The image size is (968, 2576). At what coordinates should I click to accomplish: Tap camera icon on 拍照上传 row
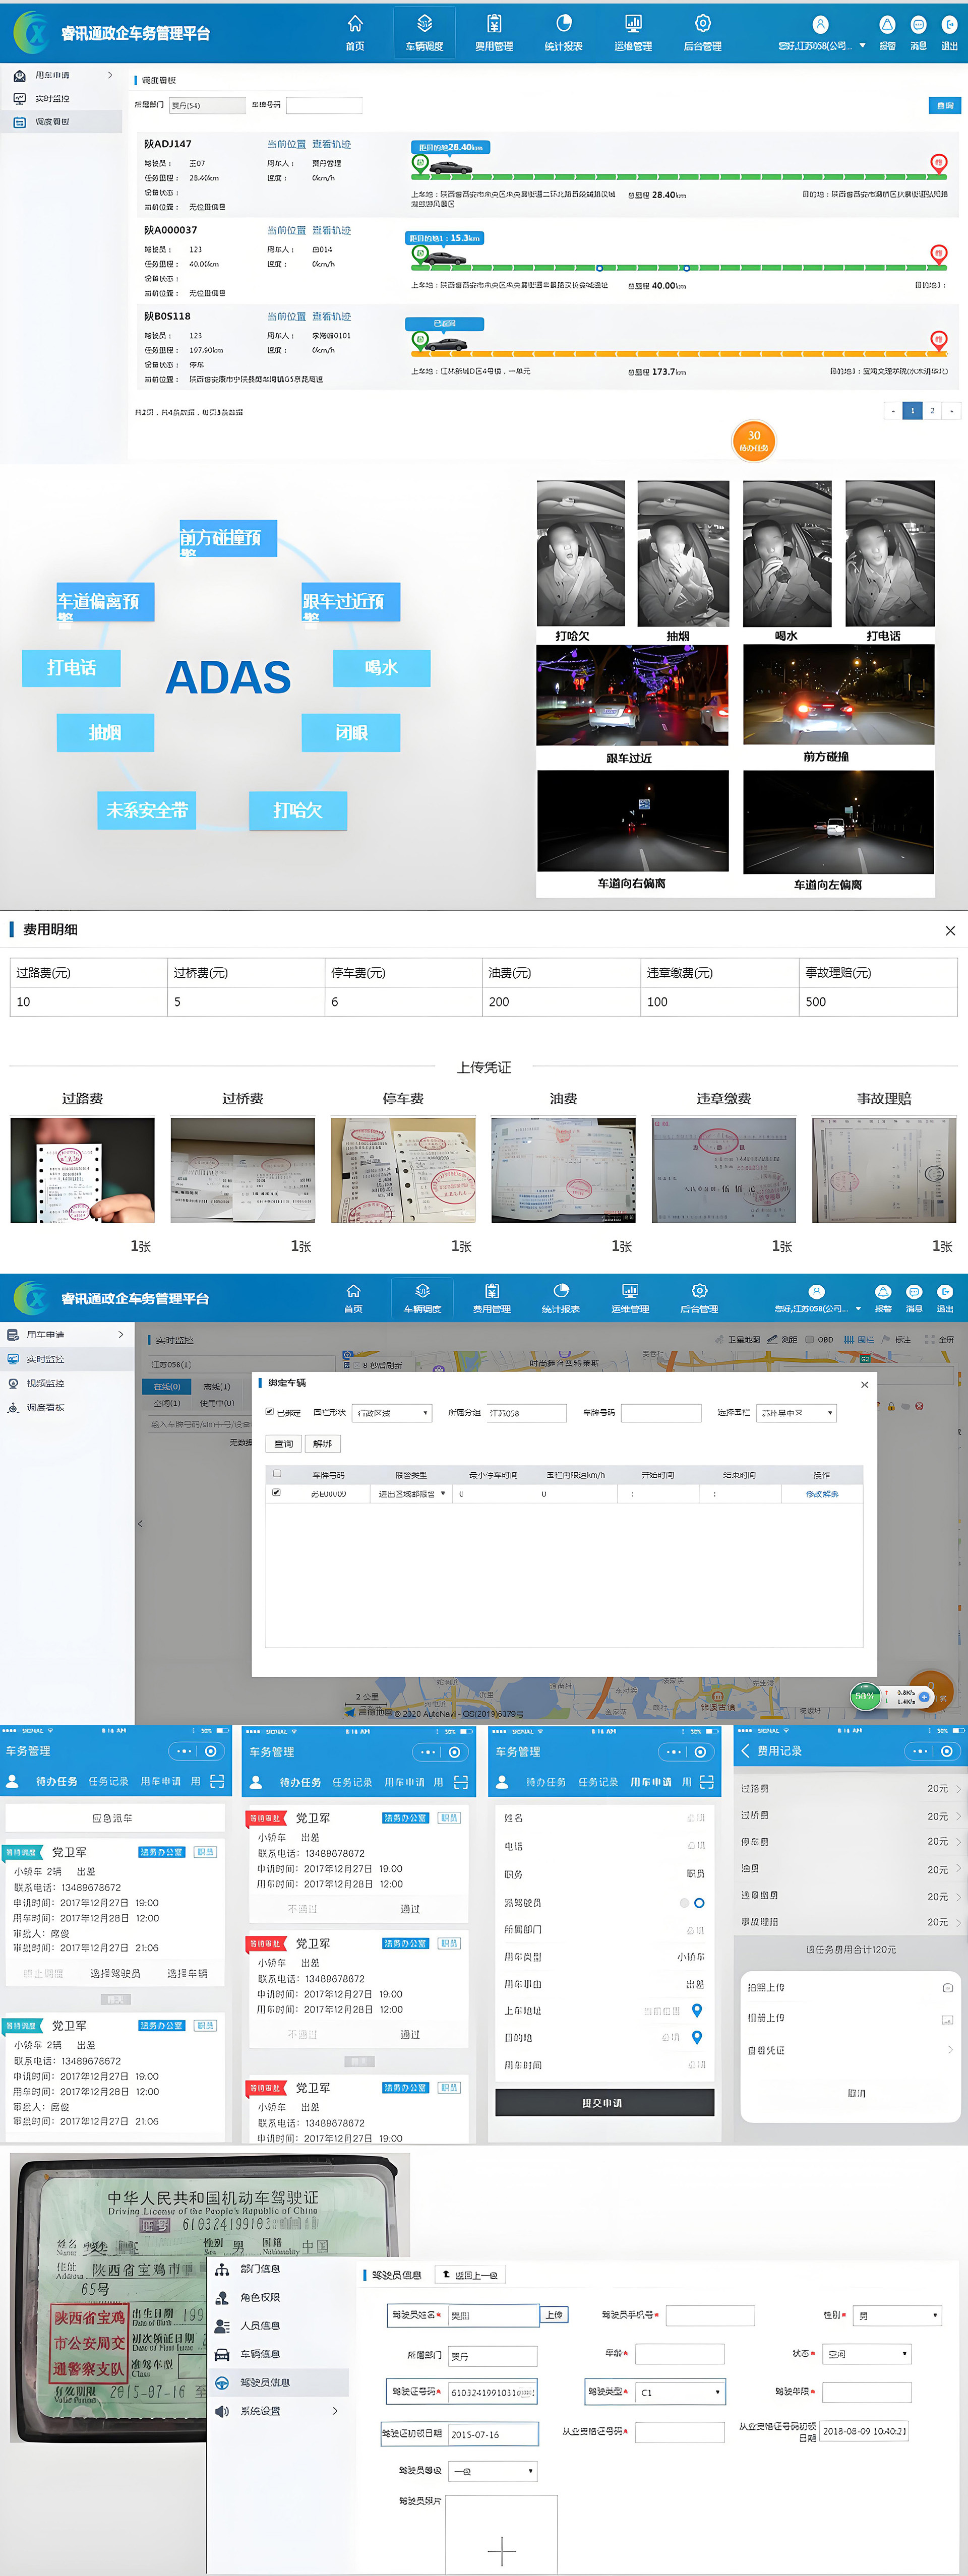click(x=947, y=1987)
